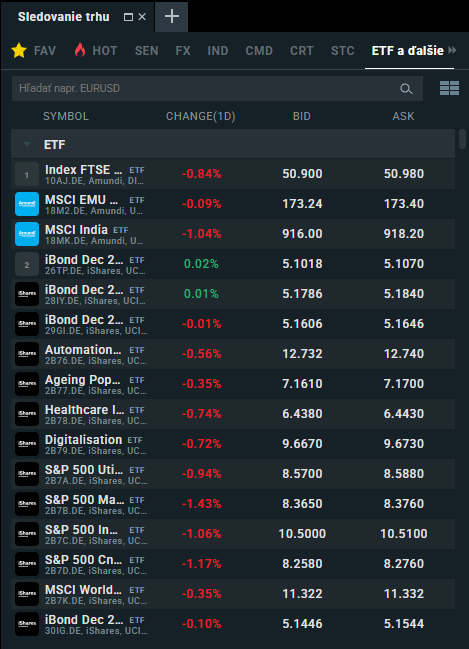Click the iShares logo beside Digitalisation ETF
469x649 pixels.
(27, 444)
